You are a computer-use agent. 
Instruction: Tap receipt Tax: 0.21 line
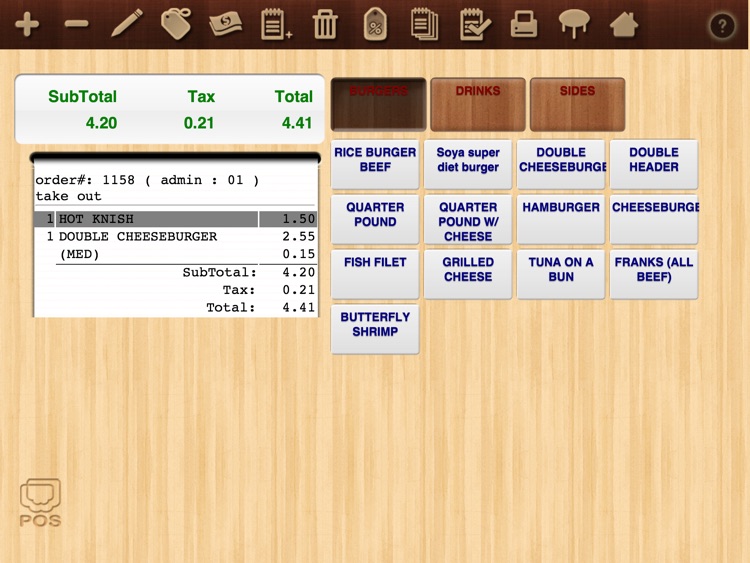tap(268, 289)
